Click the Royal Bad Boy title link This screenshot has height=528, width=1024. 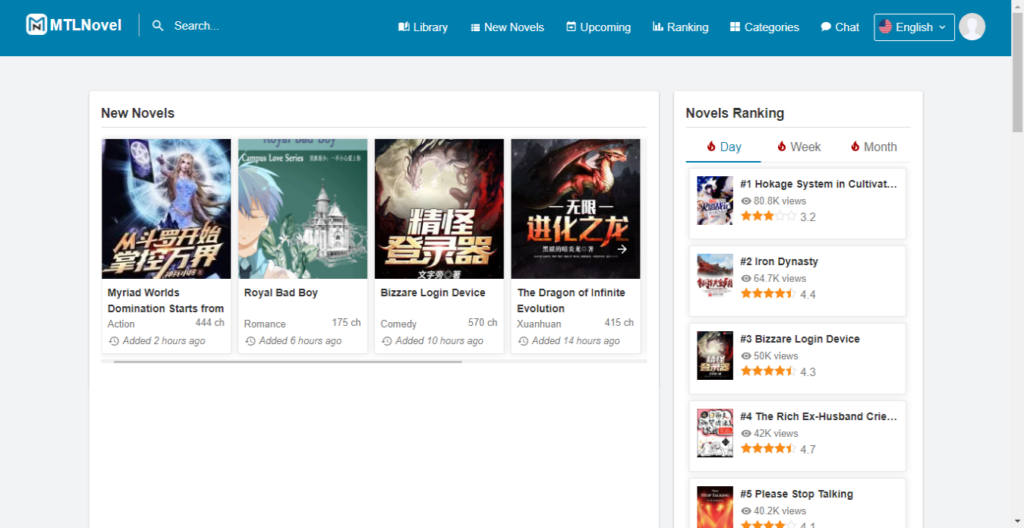coord(281,293)
